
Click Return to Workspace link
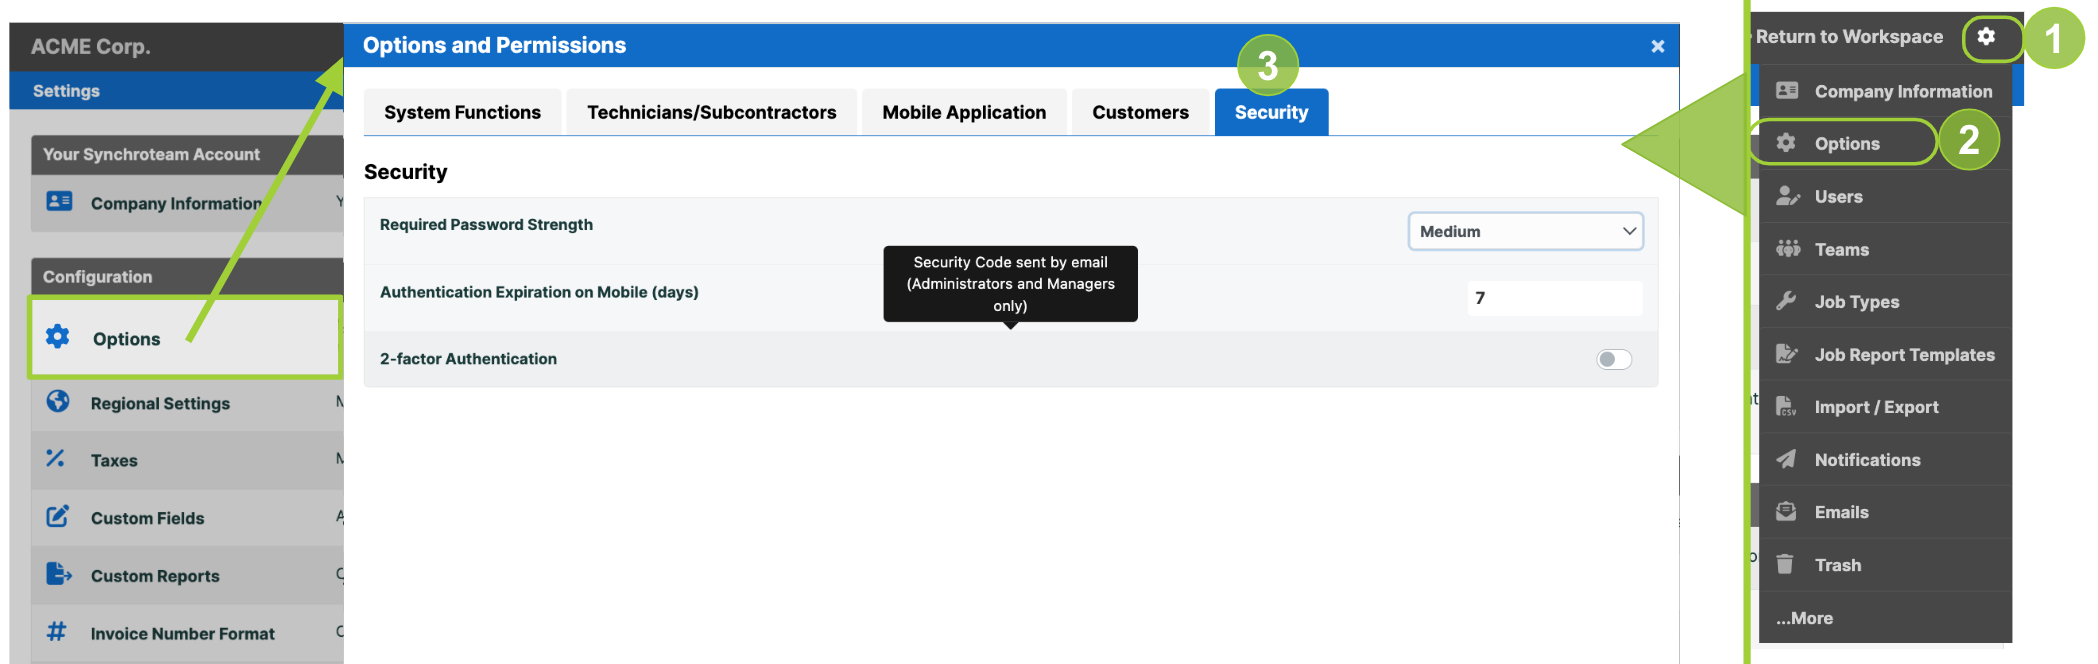point(1849,37)
